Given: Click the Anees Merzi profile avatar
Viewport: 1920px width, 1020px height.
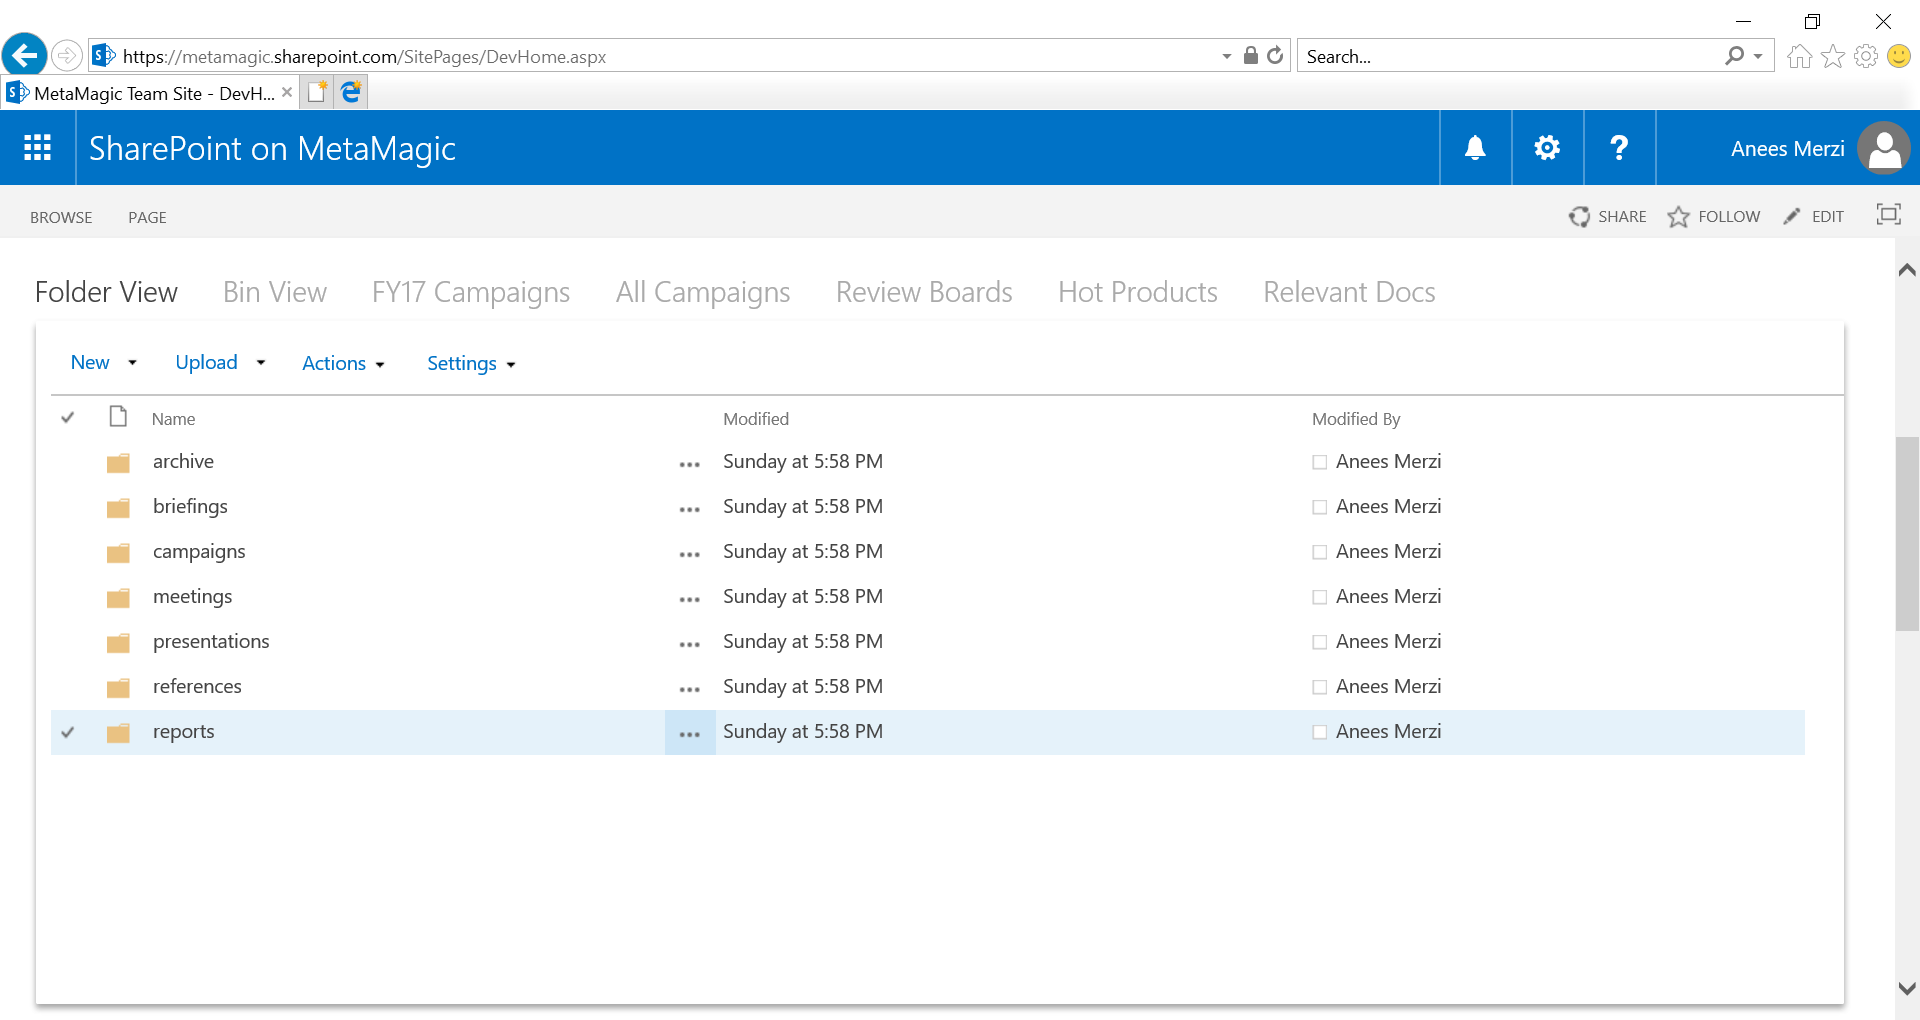Looking at the screenshot, I should pyautogui.click(x=1884, y=148).
